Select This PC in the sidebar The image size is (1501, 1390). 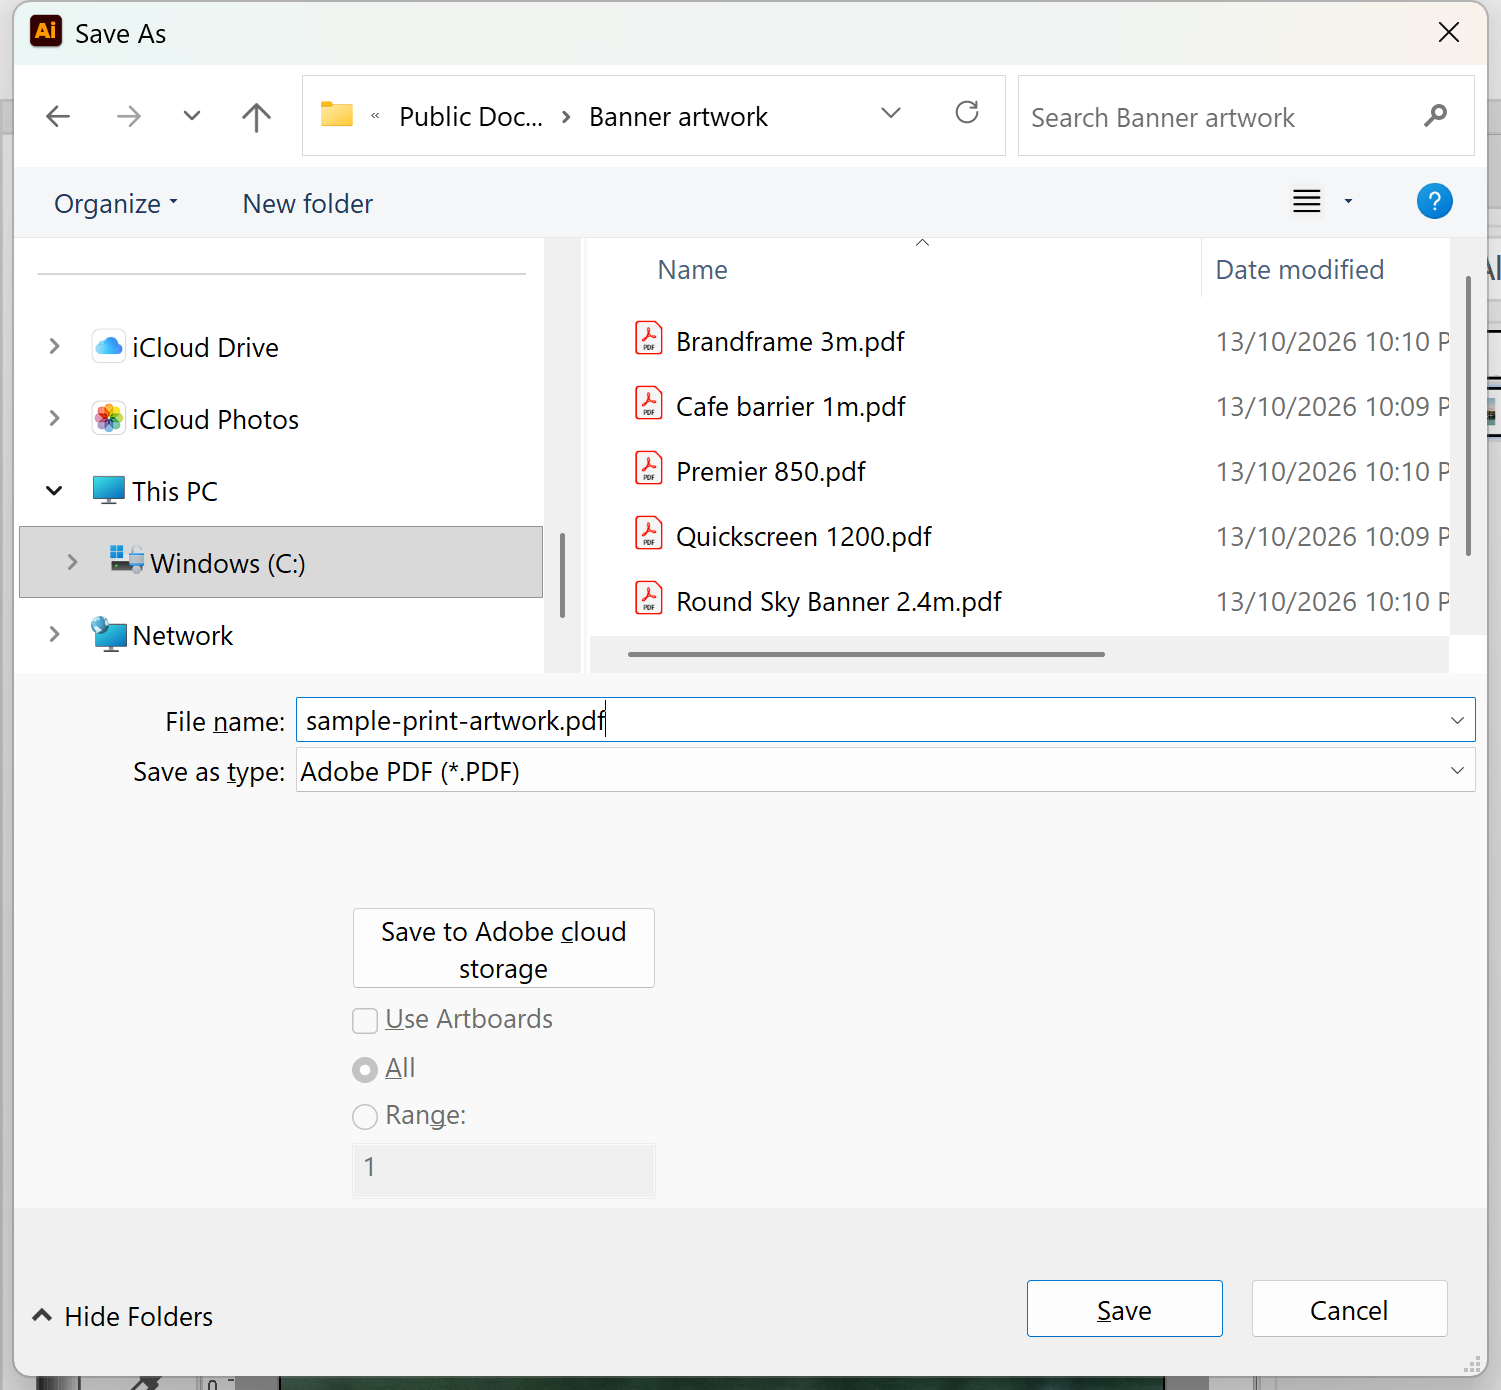pyautogui.click(x=175, y=491)
